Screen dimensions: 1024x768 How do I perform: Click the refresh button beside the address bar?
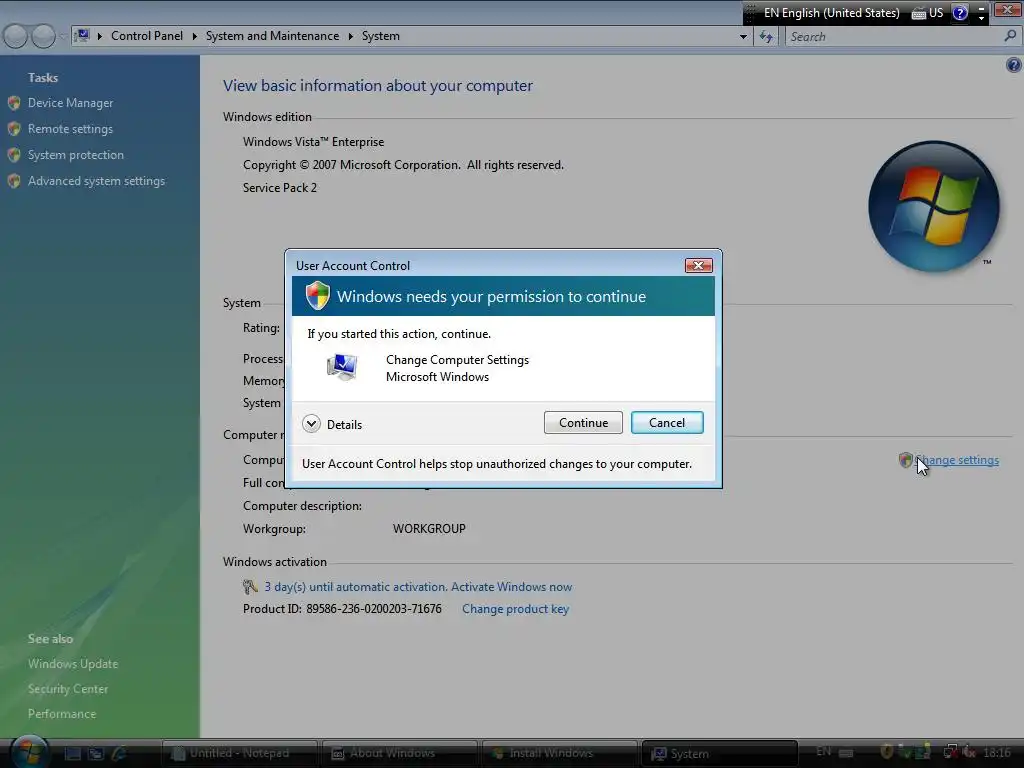coord(766,37)
